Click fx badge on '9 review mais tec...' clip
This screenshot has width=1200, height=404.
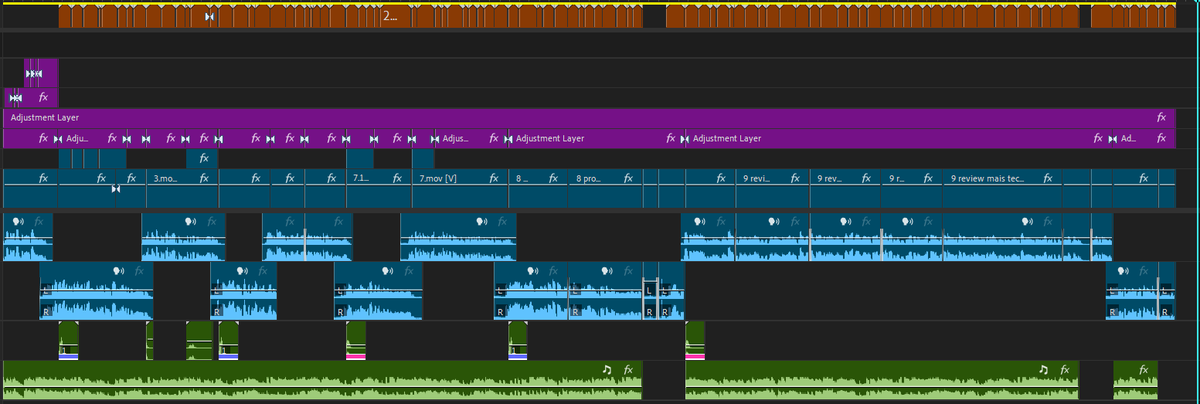coord(1047,179)
